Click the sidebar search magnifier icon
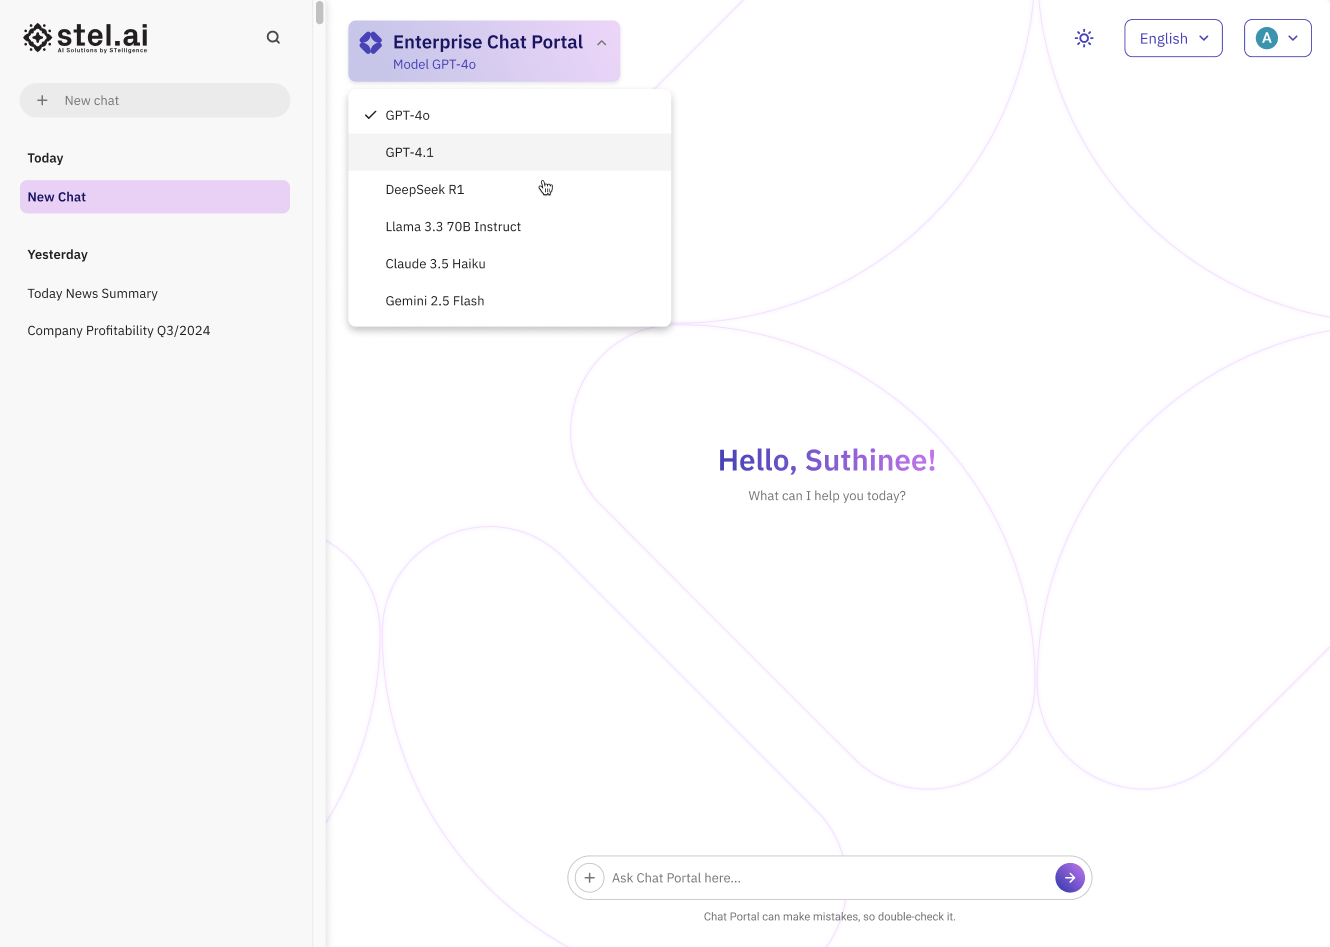The width and height of the screenshot is (1330, 947). click(x=273, y=38)
